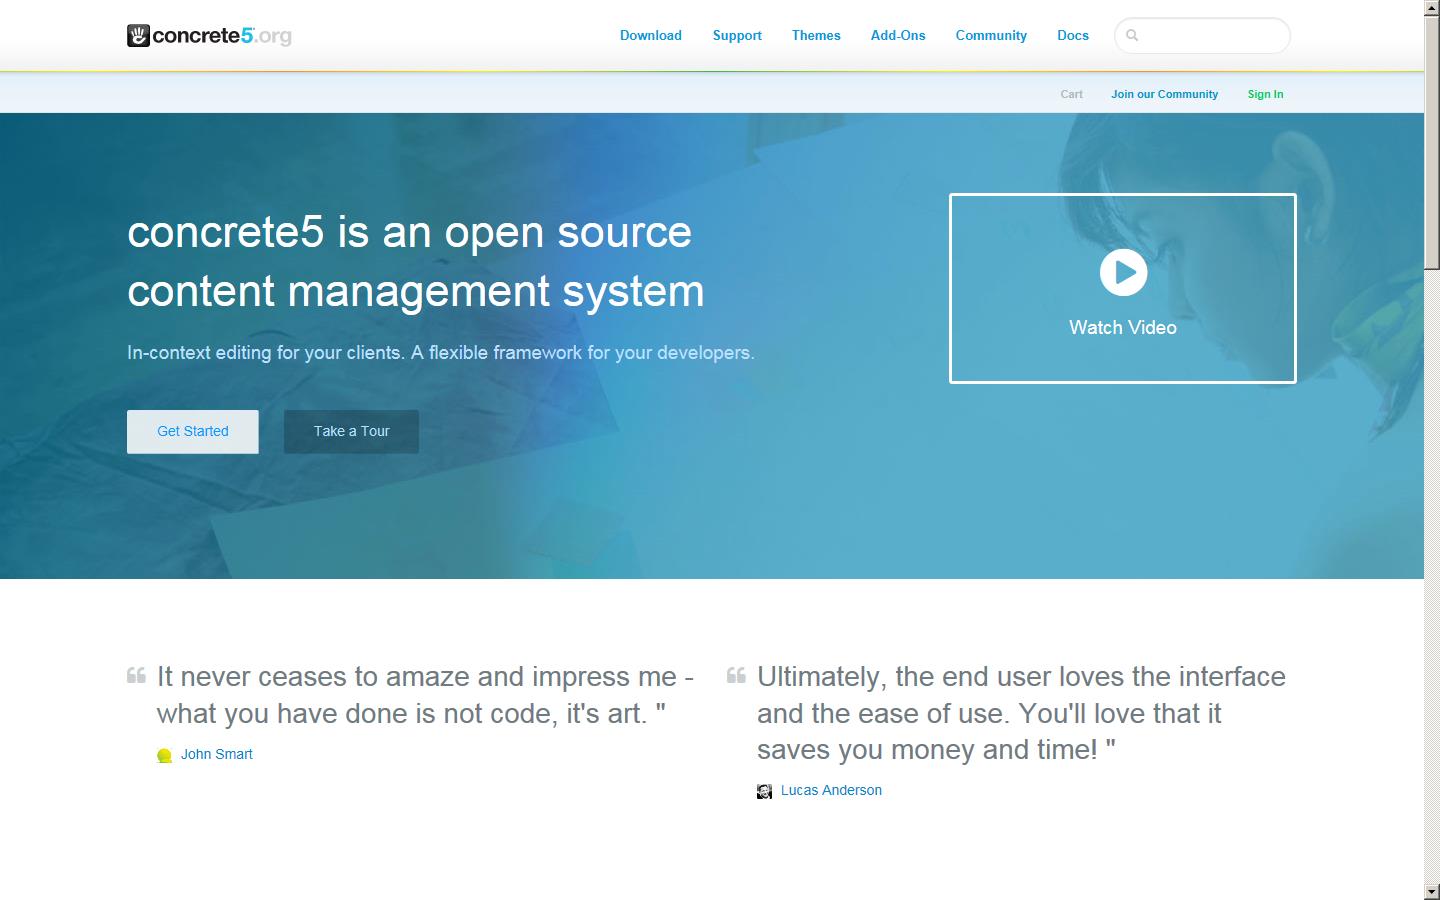Click the browser scrollbar up arrow
This screenshot has width=1440, height=900.
tap(1431, 8)
